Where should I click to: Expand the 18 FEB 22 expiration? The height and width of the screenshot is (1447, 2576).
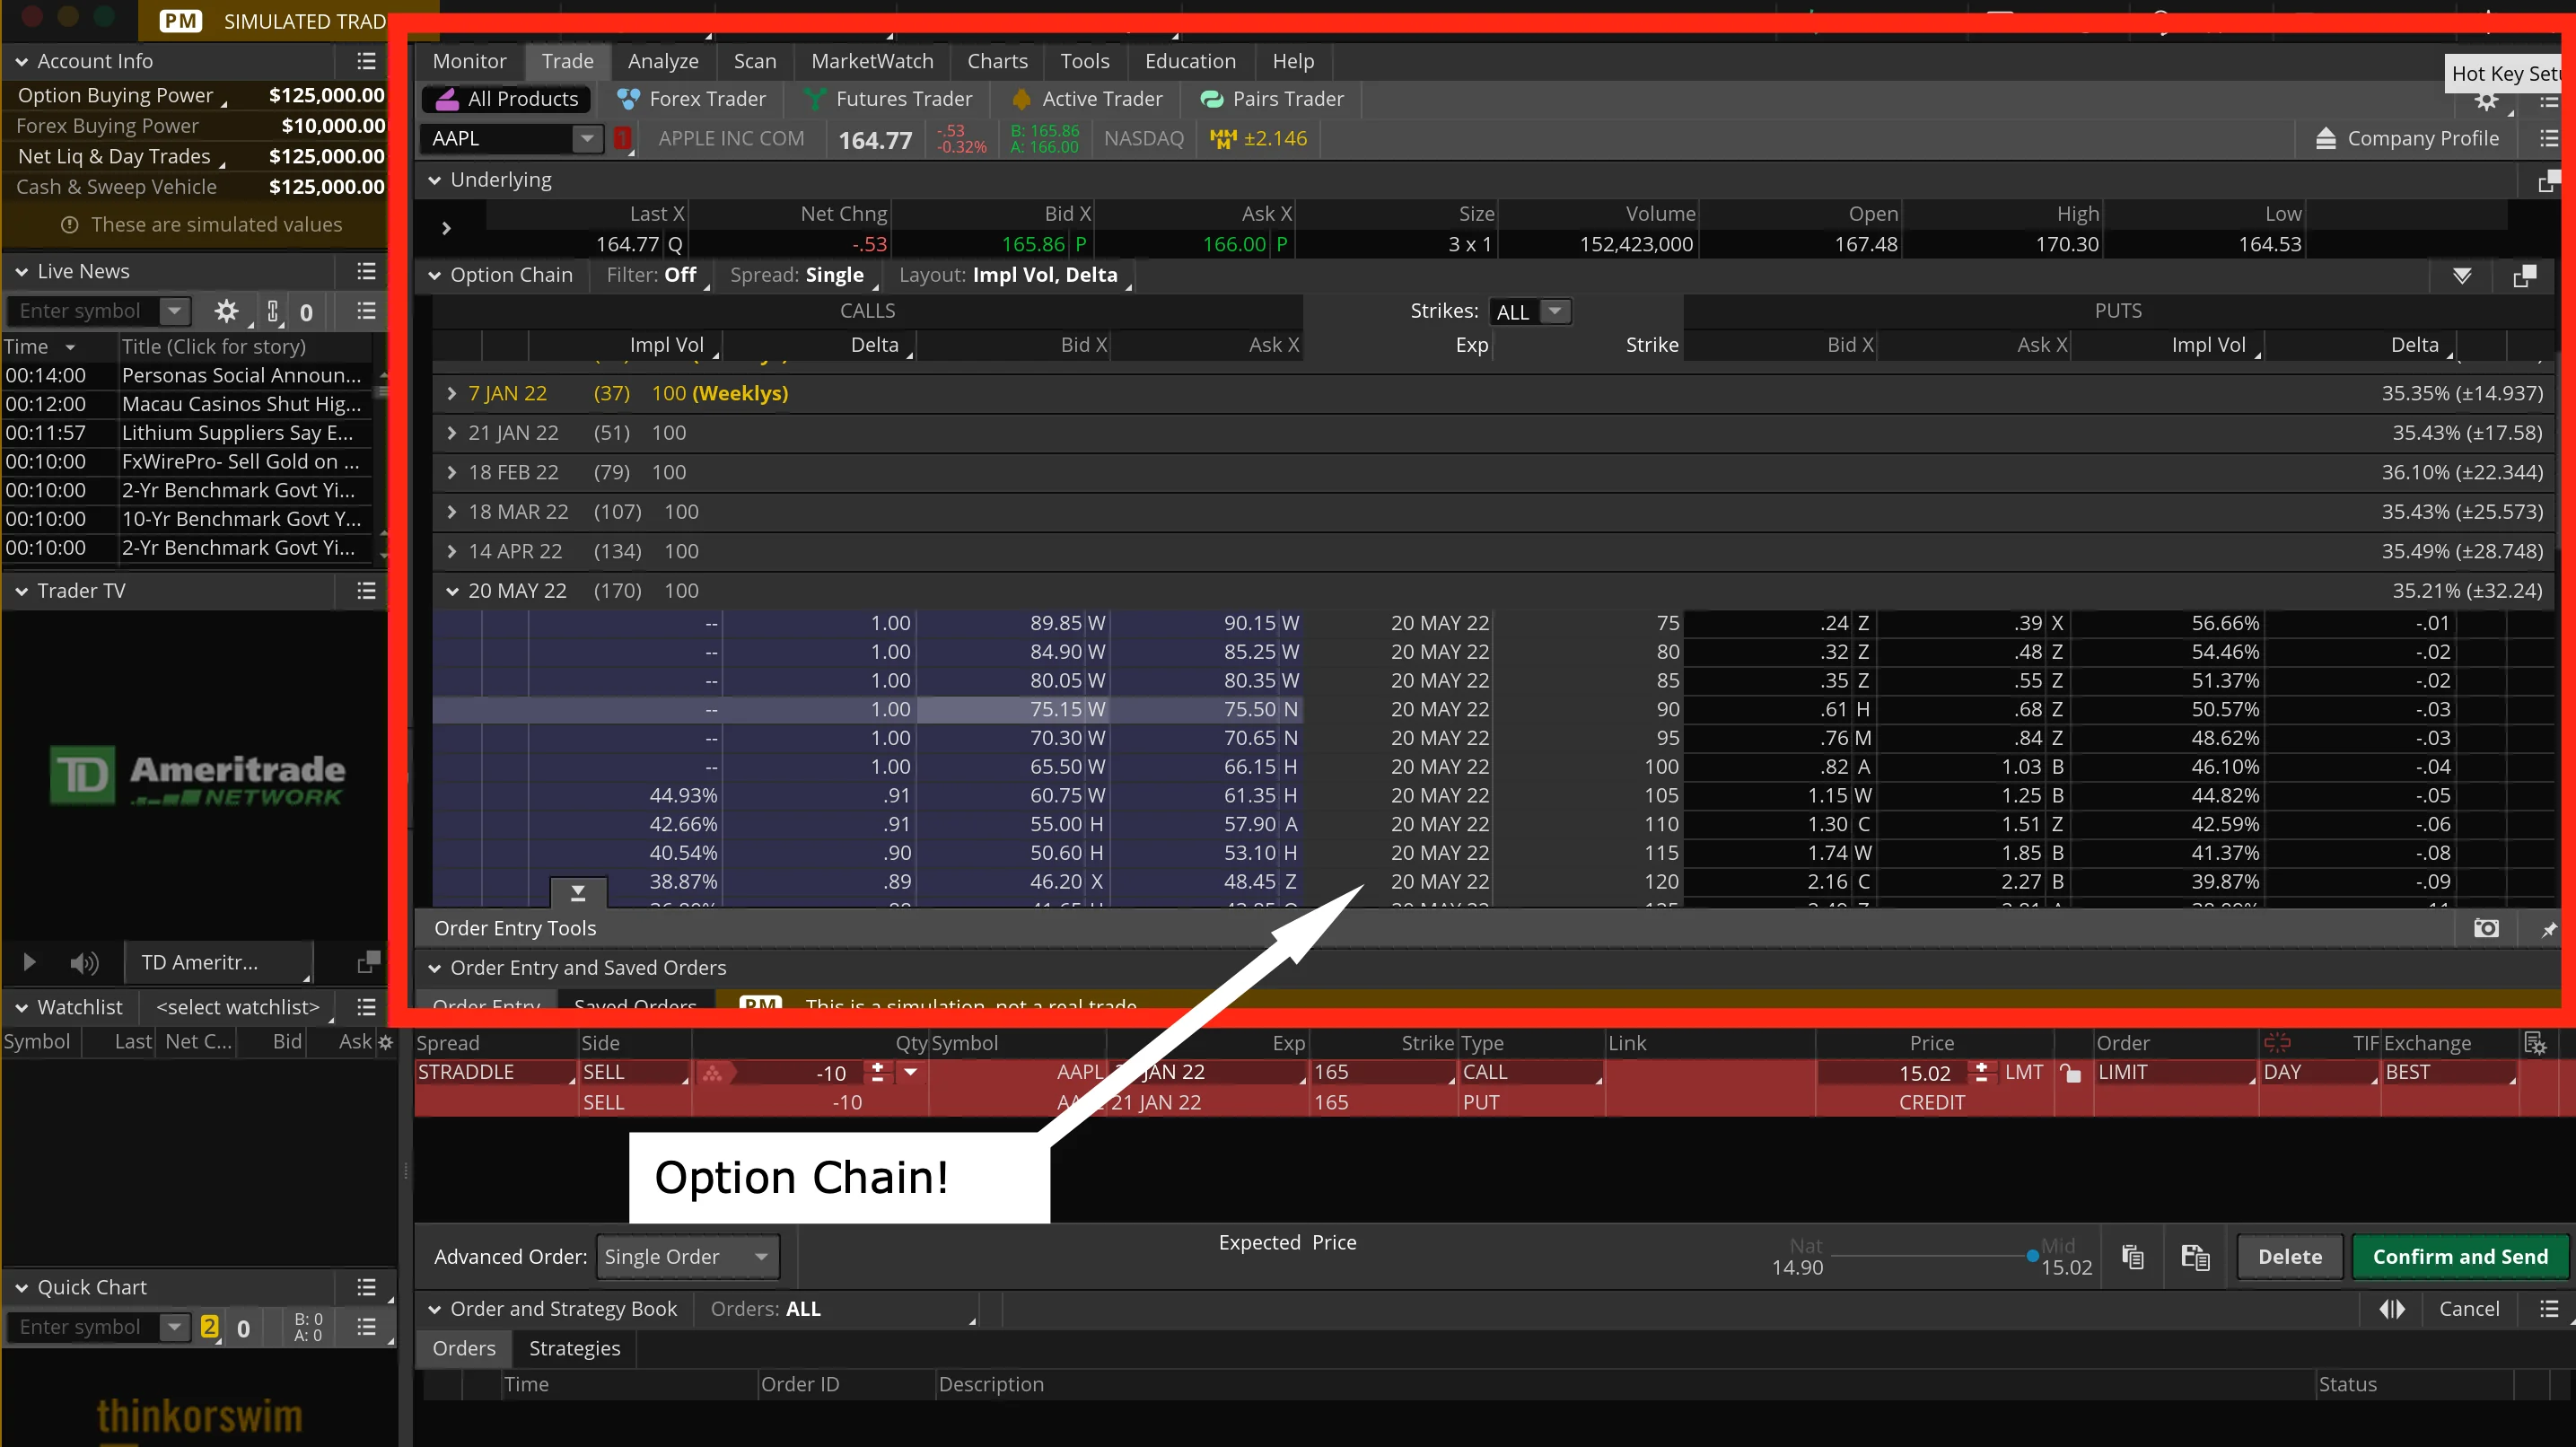(452, 473)
